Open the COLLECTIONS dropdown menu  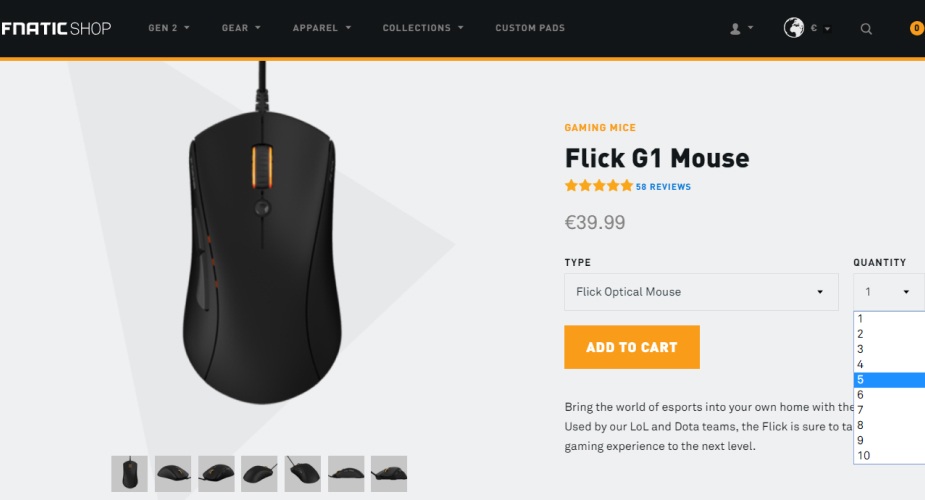423,28
